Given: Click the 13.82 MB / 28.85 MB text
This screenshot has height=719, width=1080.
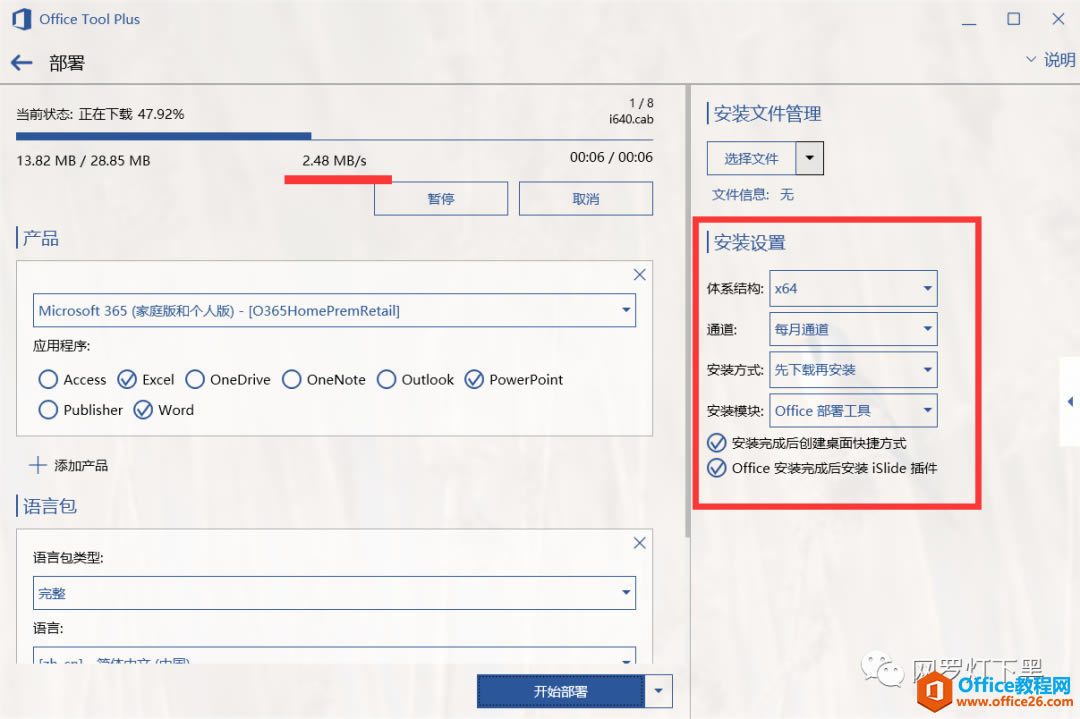Looking at the screenshot, I should [x=83, y=160].
